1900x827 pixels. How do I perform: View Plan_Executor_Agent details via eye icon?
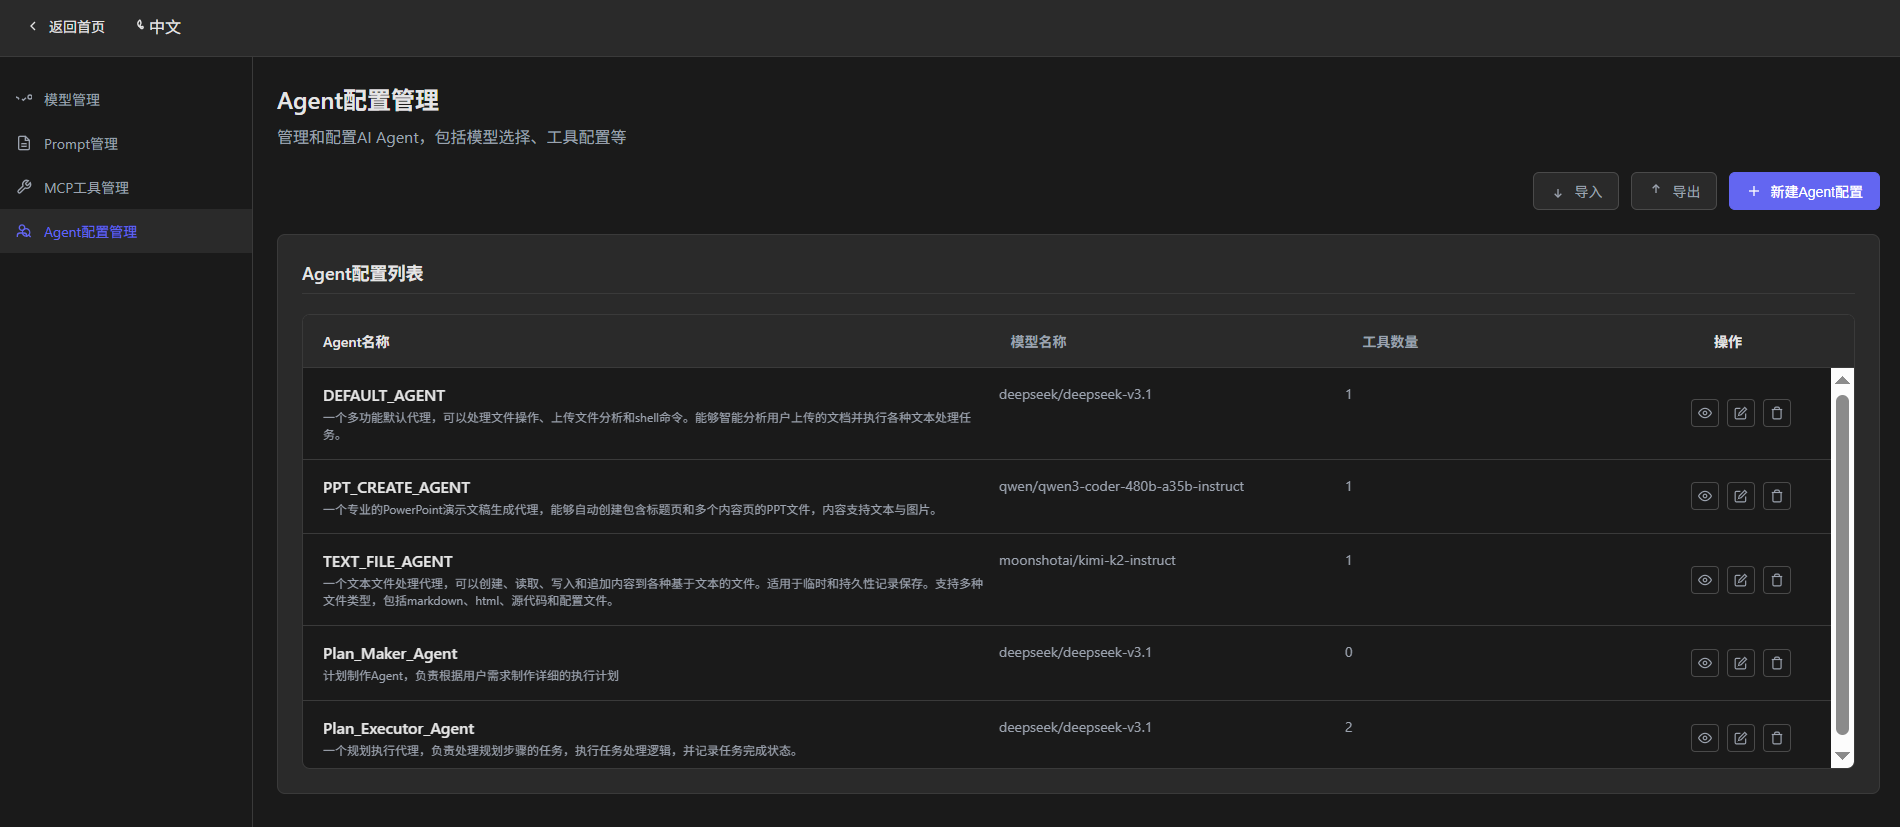pyautogui.click(x=1705, y=738)
